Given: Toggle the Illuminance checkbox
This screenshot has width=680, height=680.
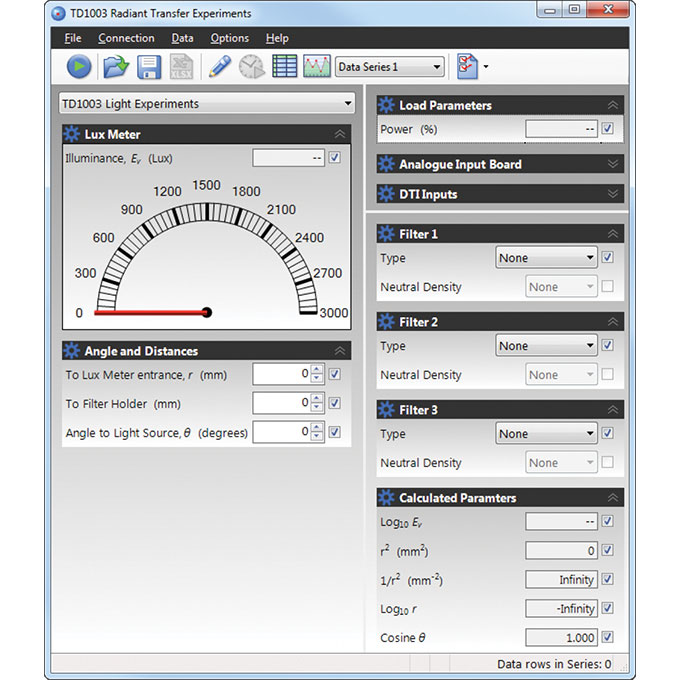Looking at the screenshot, I should [x=334, y=157].
